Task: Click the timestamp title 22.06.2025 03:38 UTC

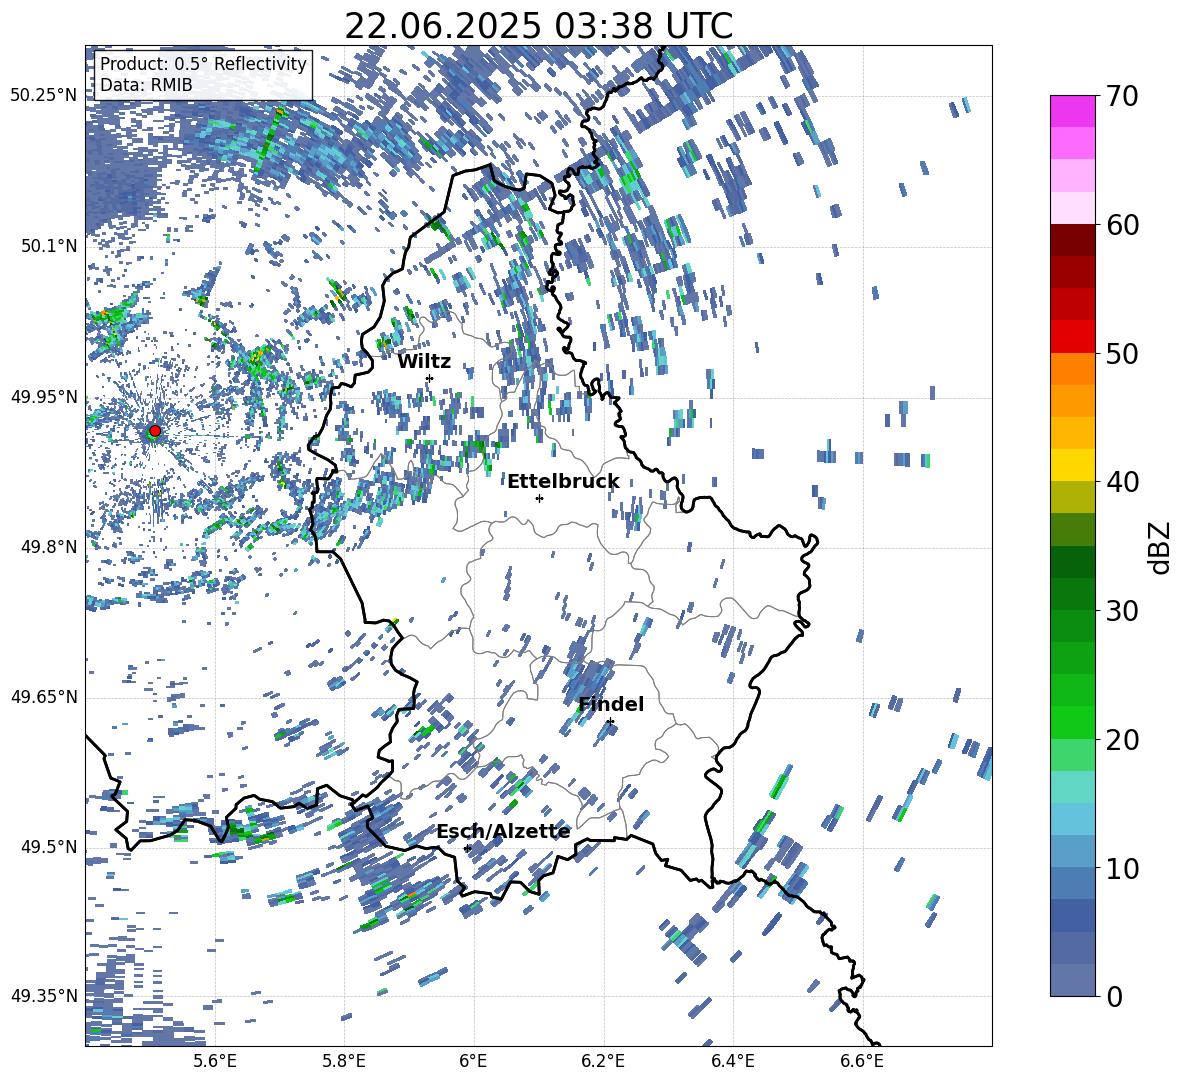Action: pyautogui.click(x=538, y=26)
